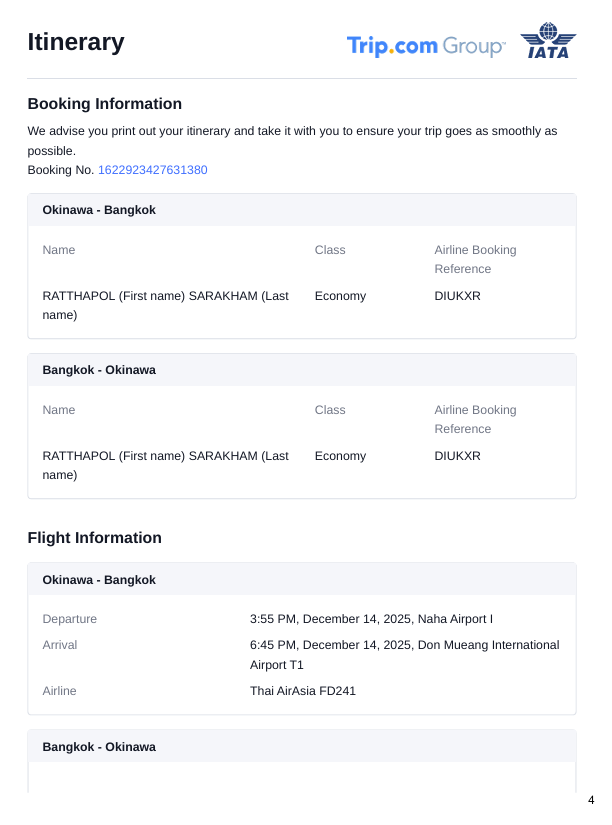Click Economy class in Bangkok - Okinawa booking card

[x=340, y=456]
